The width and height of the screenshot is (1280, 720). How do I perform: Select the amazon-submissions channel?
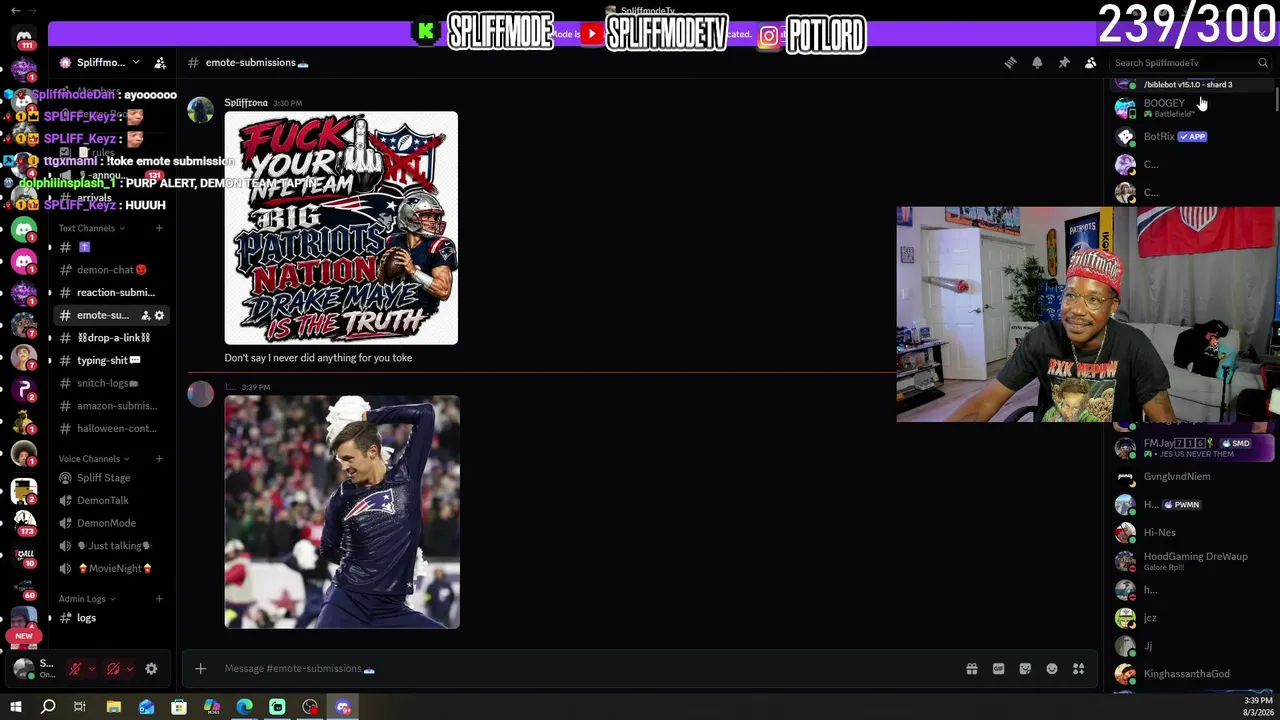tap(110, 406)
